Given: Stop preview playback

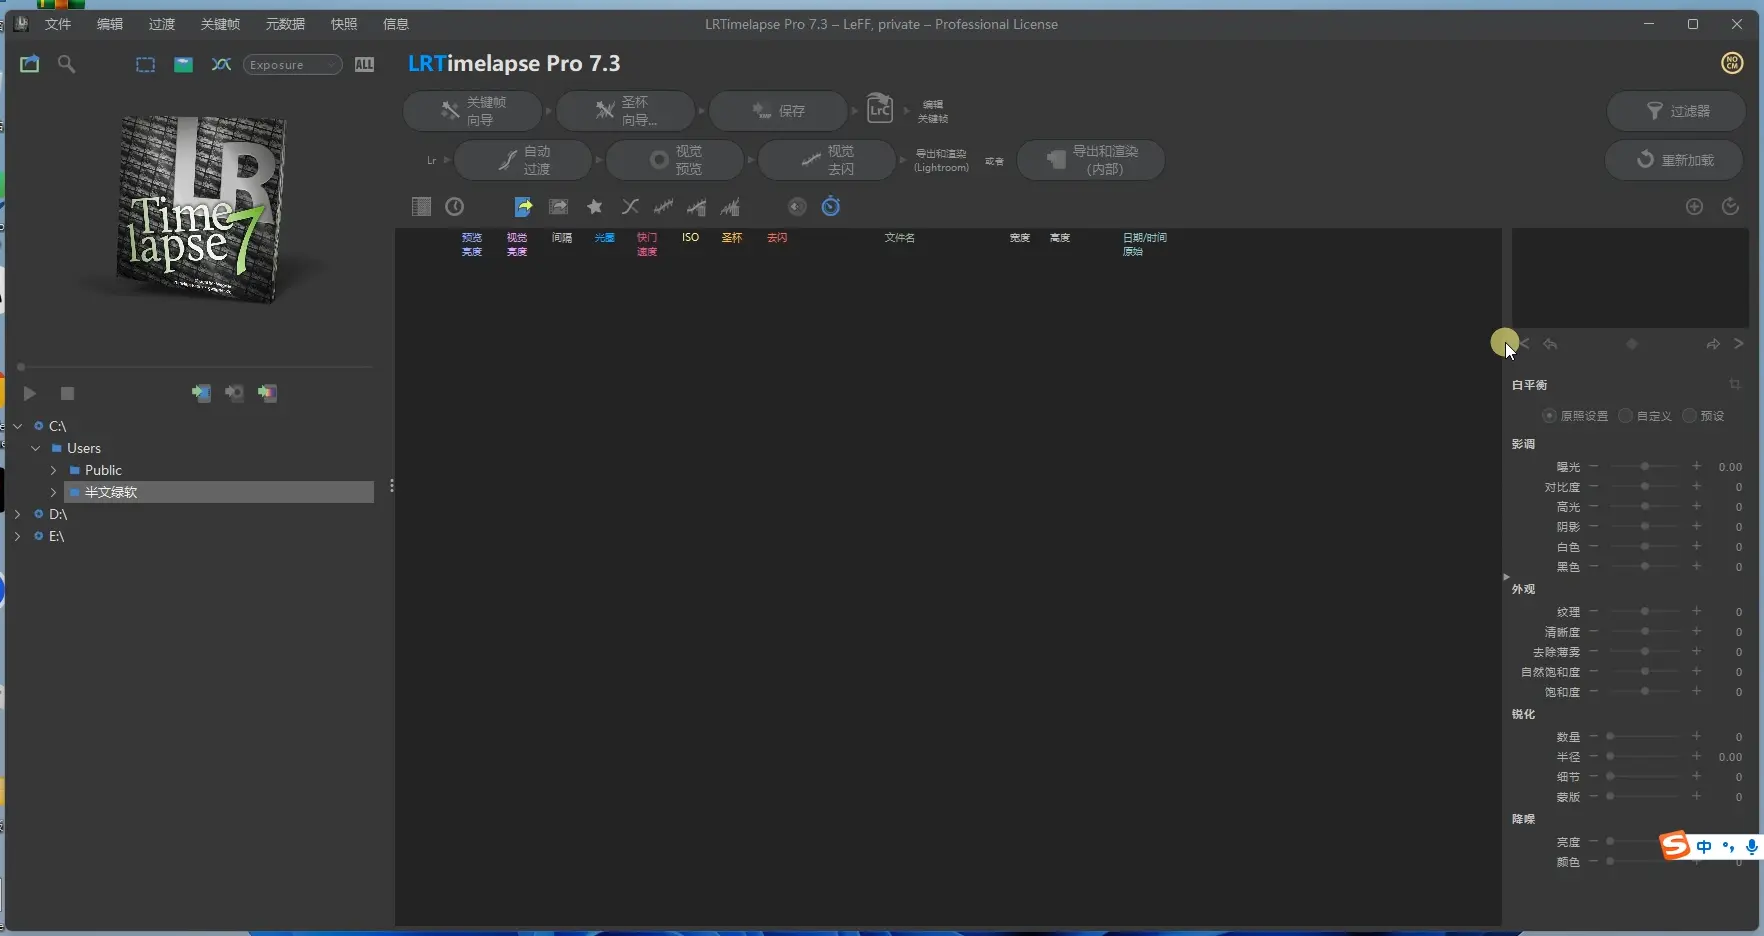Looking at the screenshot, I should [x=68, y=394].
